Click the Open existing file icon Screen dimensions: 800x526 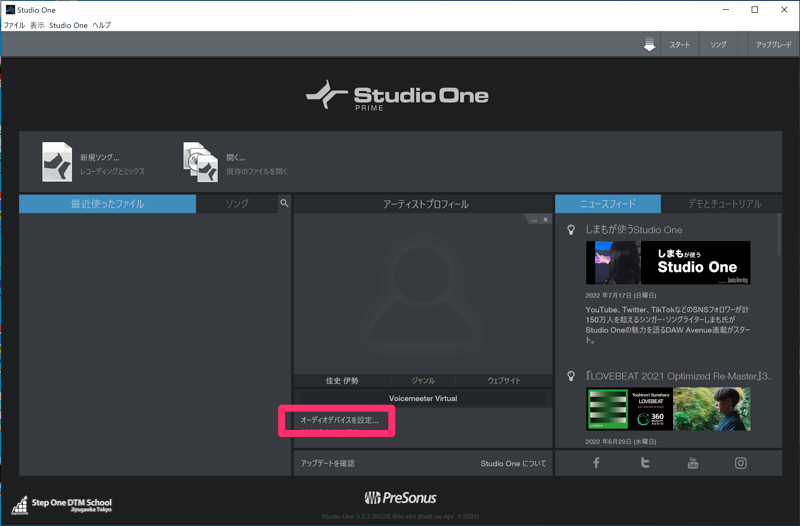[201, 162]
